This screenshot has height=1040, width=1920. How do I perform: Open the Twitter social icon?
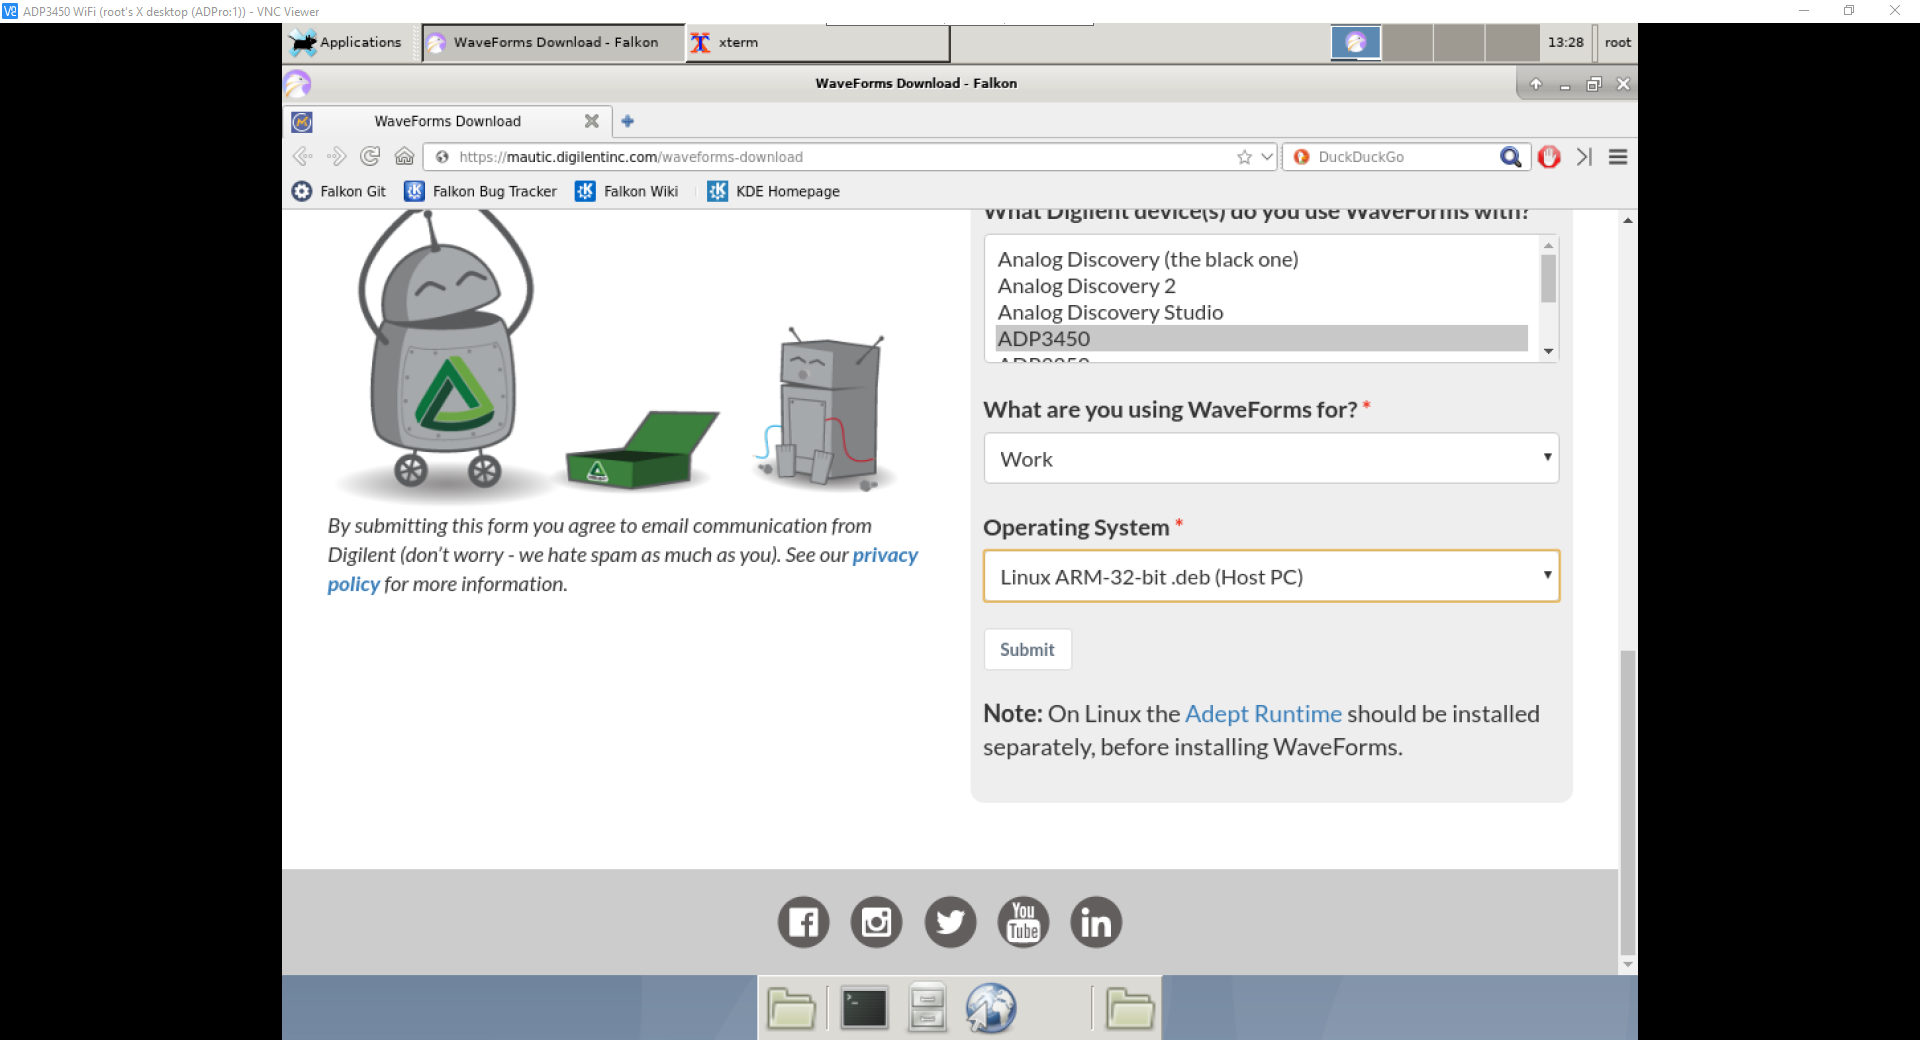coord(950,922)
